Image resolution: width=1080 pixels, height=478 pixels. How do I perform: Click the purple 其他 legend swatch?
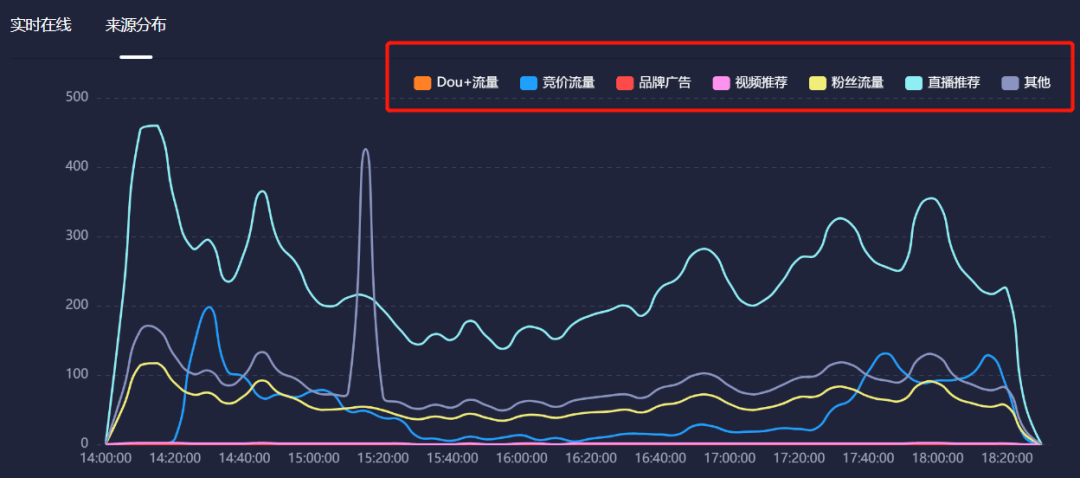pyautogui.click(x=1010, y=83)
